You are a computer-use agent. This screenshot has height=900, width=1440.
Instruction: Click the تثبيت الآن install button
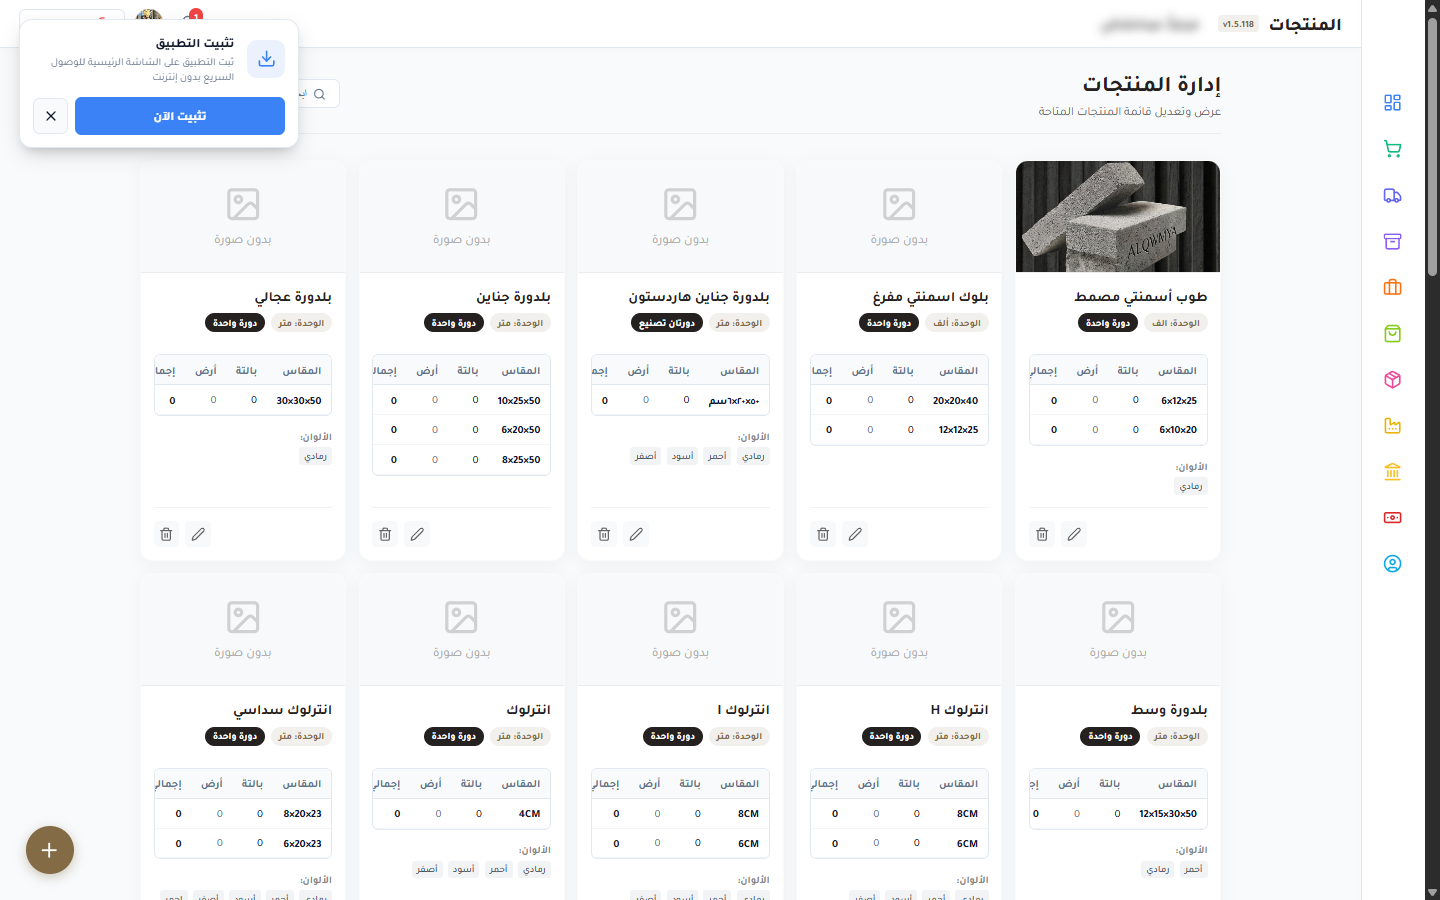point(180,116)
